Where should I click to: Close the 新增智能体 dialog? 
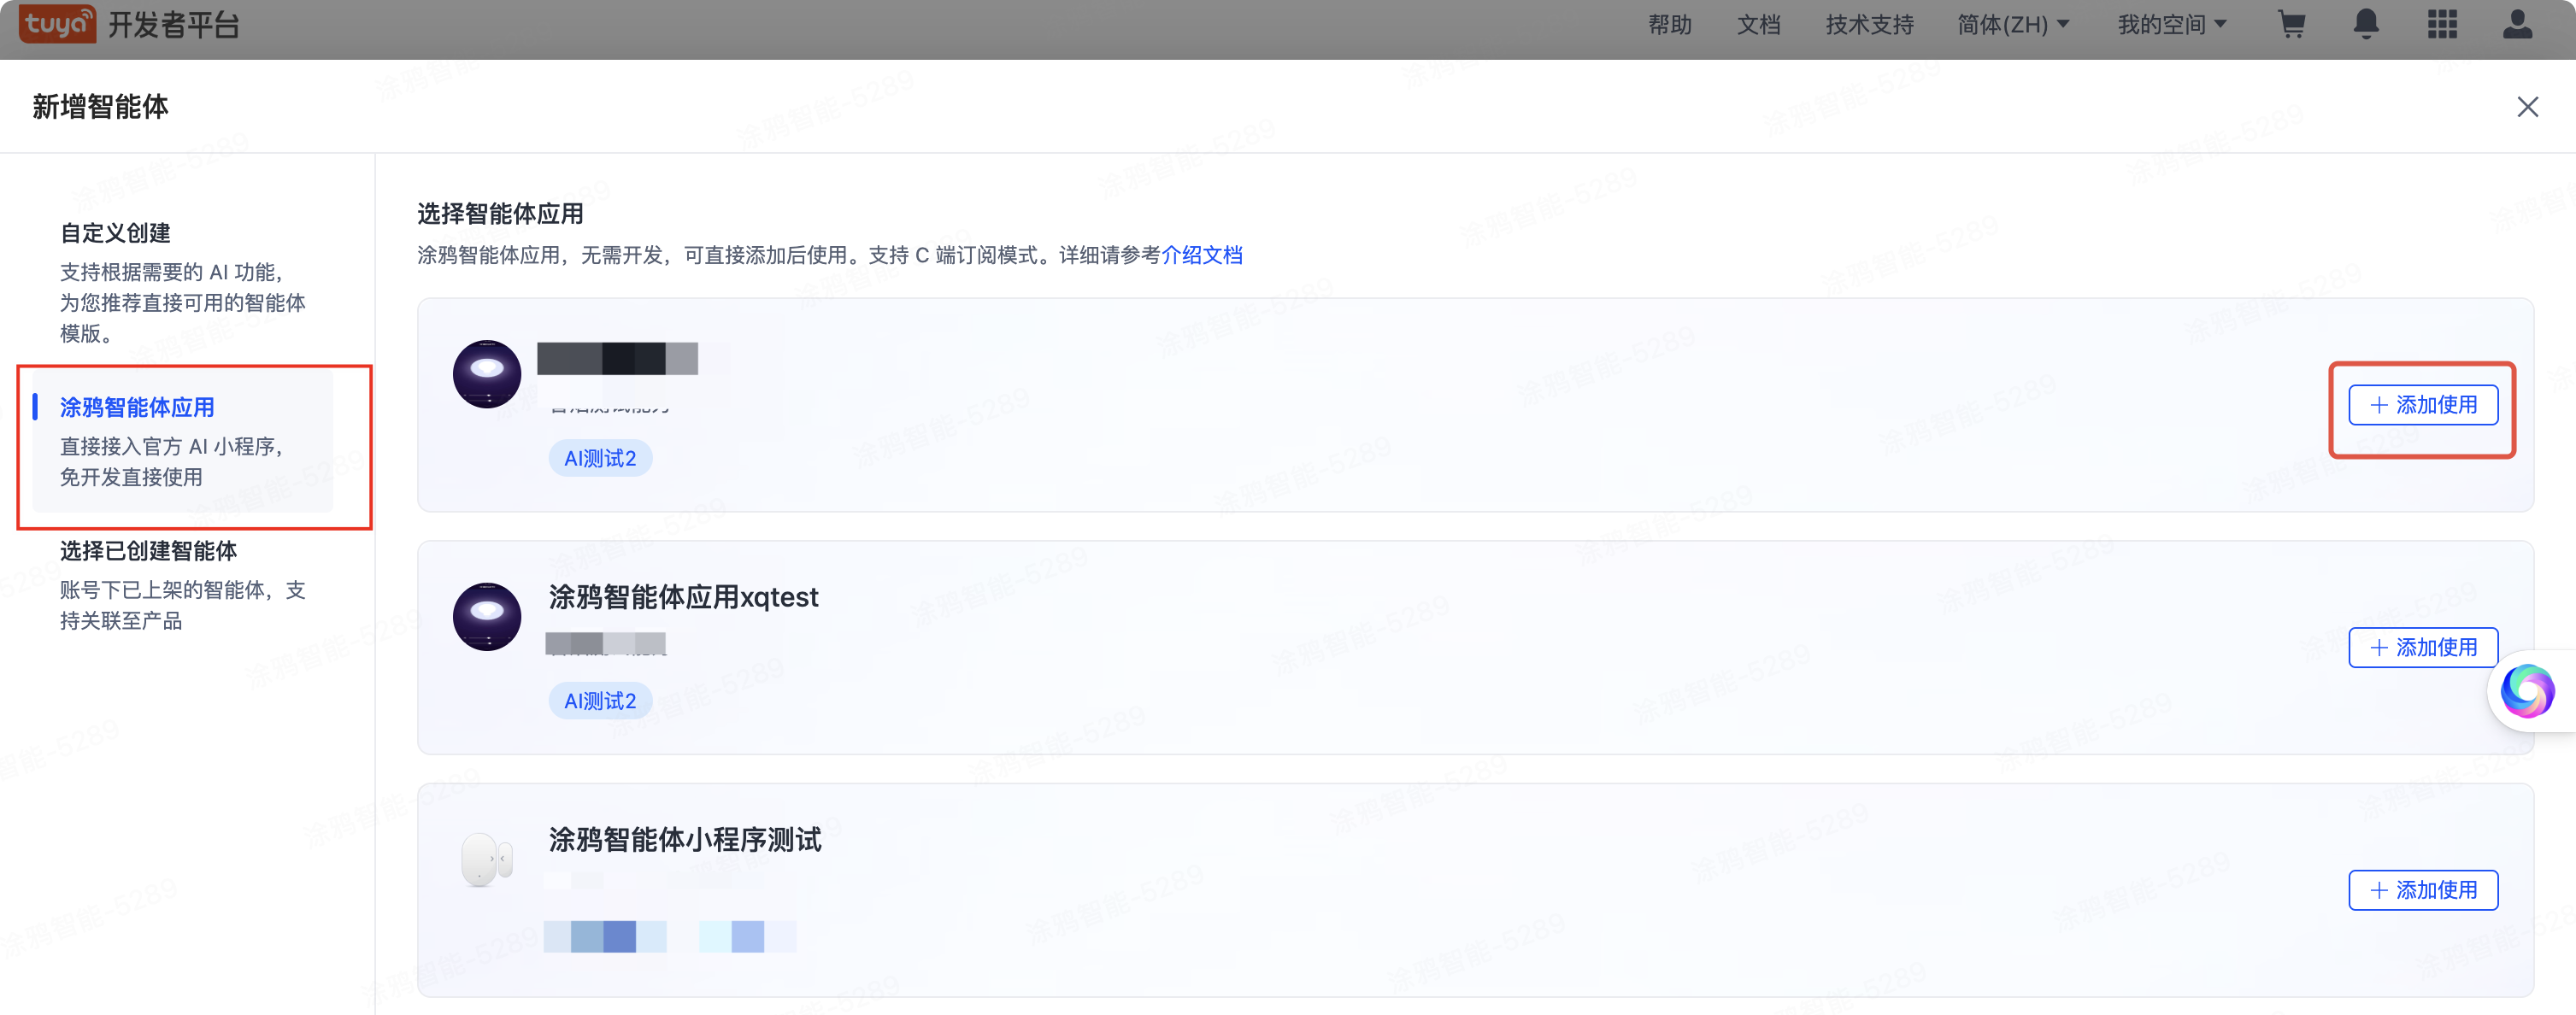pyautogui.click(x=2527, y=107)
